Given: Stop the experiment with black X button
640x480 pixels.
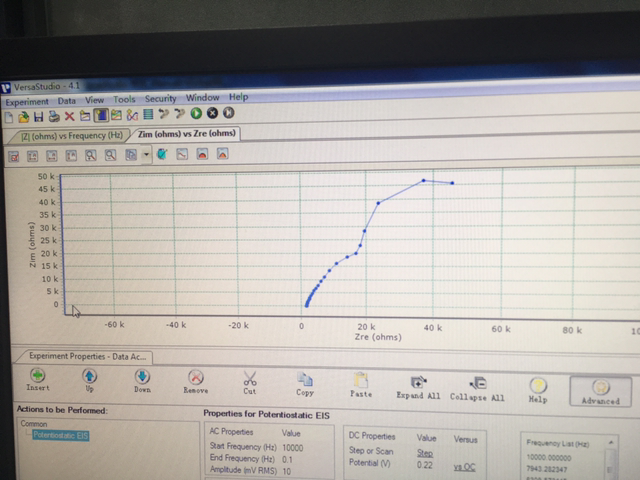Looking at the screenshot, I should [212, 113].
